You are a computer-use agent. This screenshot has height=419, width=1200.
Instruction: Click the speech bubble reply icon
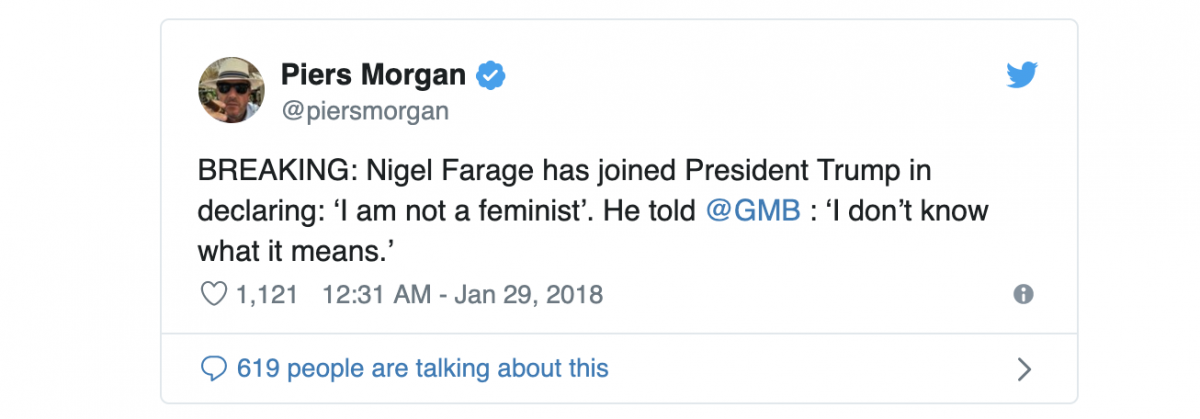click(x=213, y=368)
